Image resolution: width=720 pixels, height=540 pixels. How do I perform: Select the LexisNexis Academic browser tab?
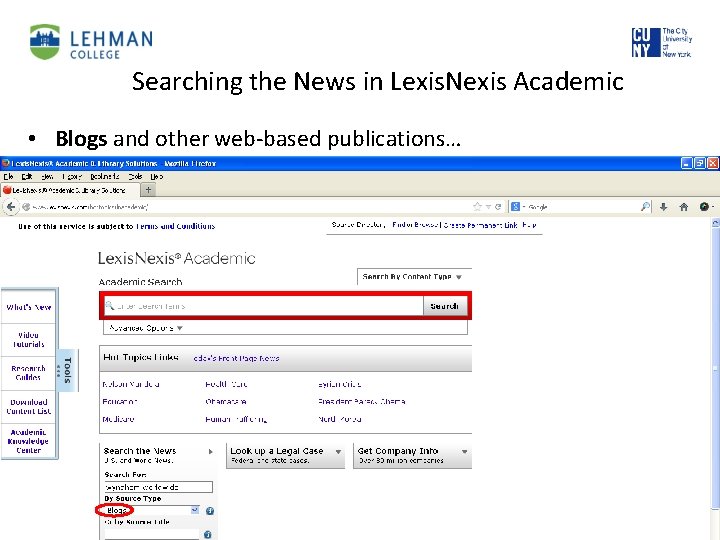[x=70, y=190]
